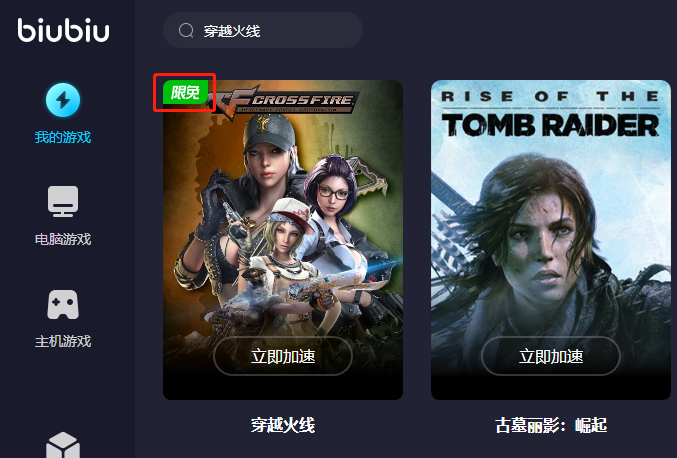The height and width of the screenshot is (458, 677).
Task: Open the 古墓丽影:崛起 title link
Action: (551, 425)
